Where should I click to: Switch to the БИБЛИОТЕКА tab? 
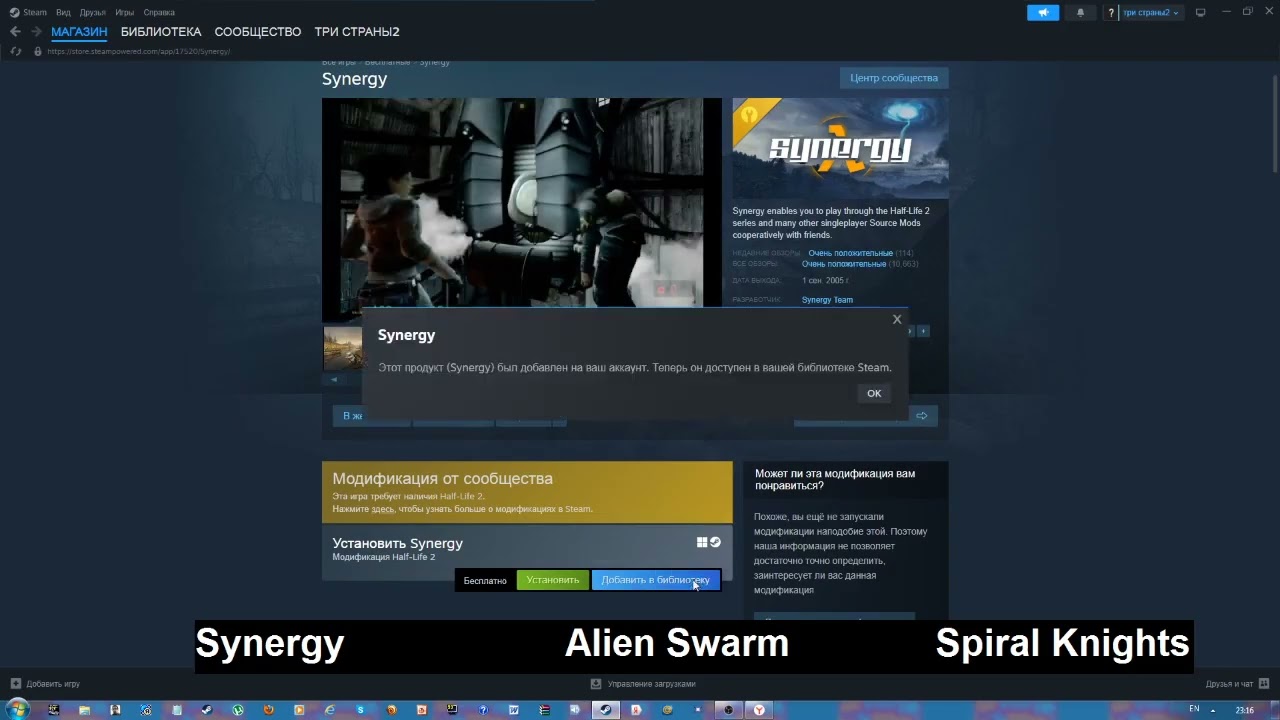point(161,32)
